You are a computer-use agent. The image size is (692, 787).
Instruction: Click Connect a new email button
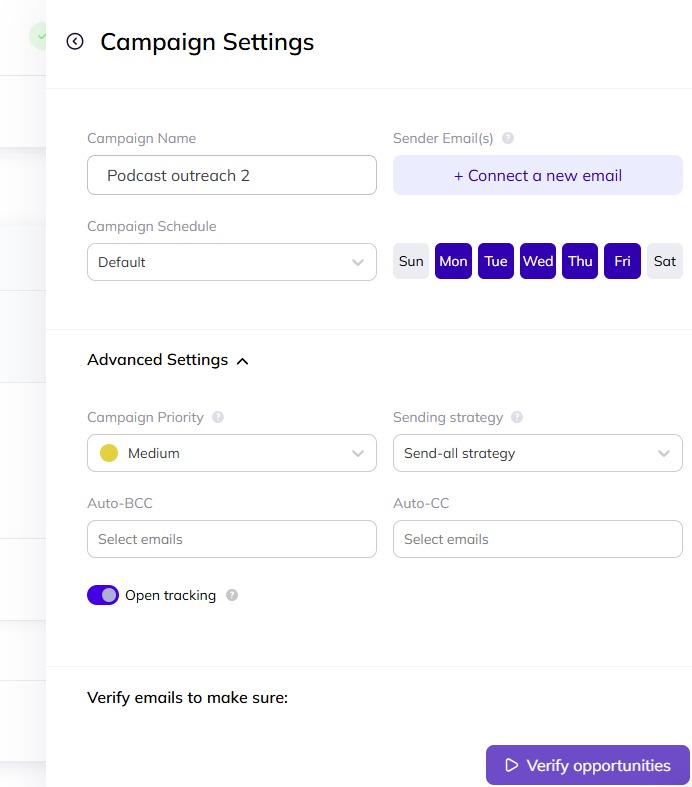click(538, 175)
